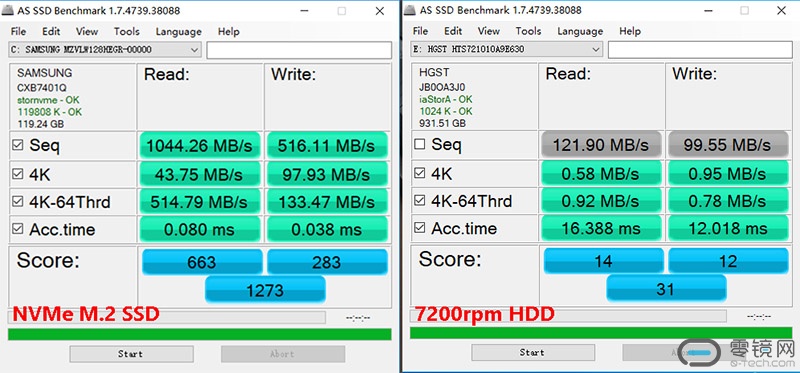Click the 121.90 MB/s Seq read result
The height and width of the screenshot is (373, 800).
coord(601,145)
